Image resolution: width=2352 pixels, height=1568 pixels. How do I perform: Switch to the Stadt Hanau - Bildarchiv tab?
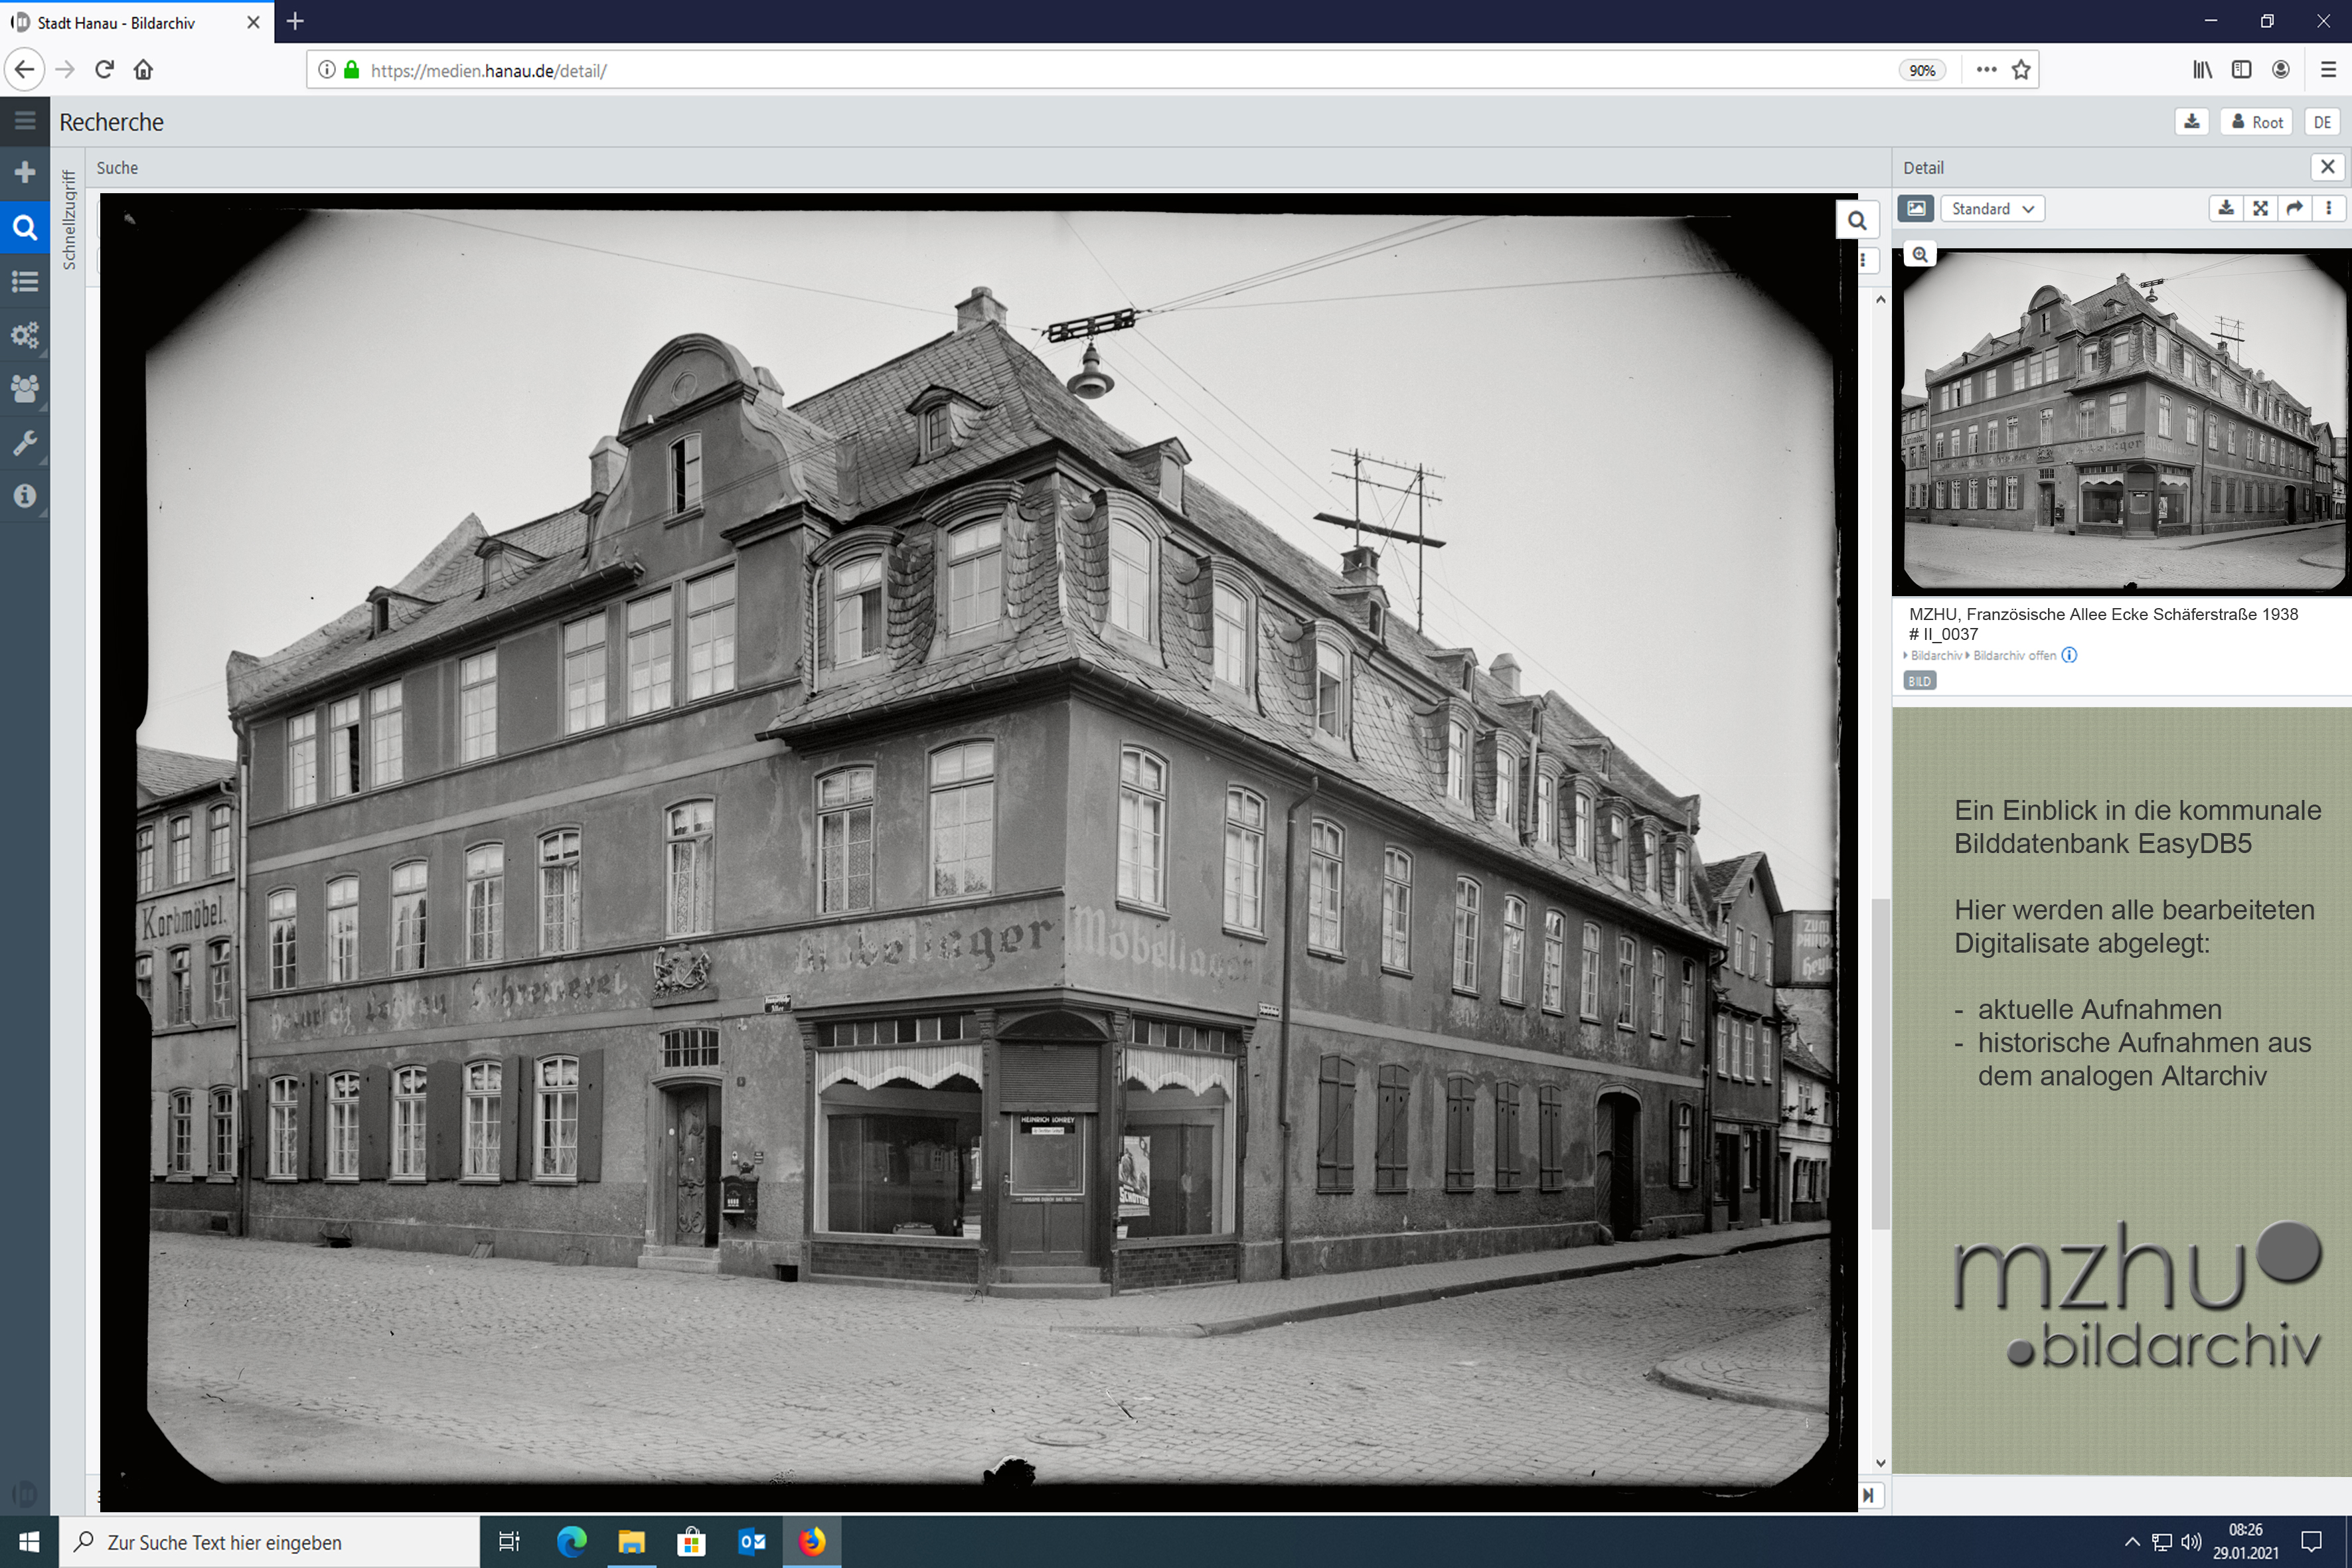point(116,22)
